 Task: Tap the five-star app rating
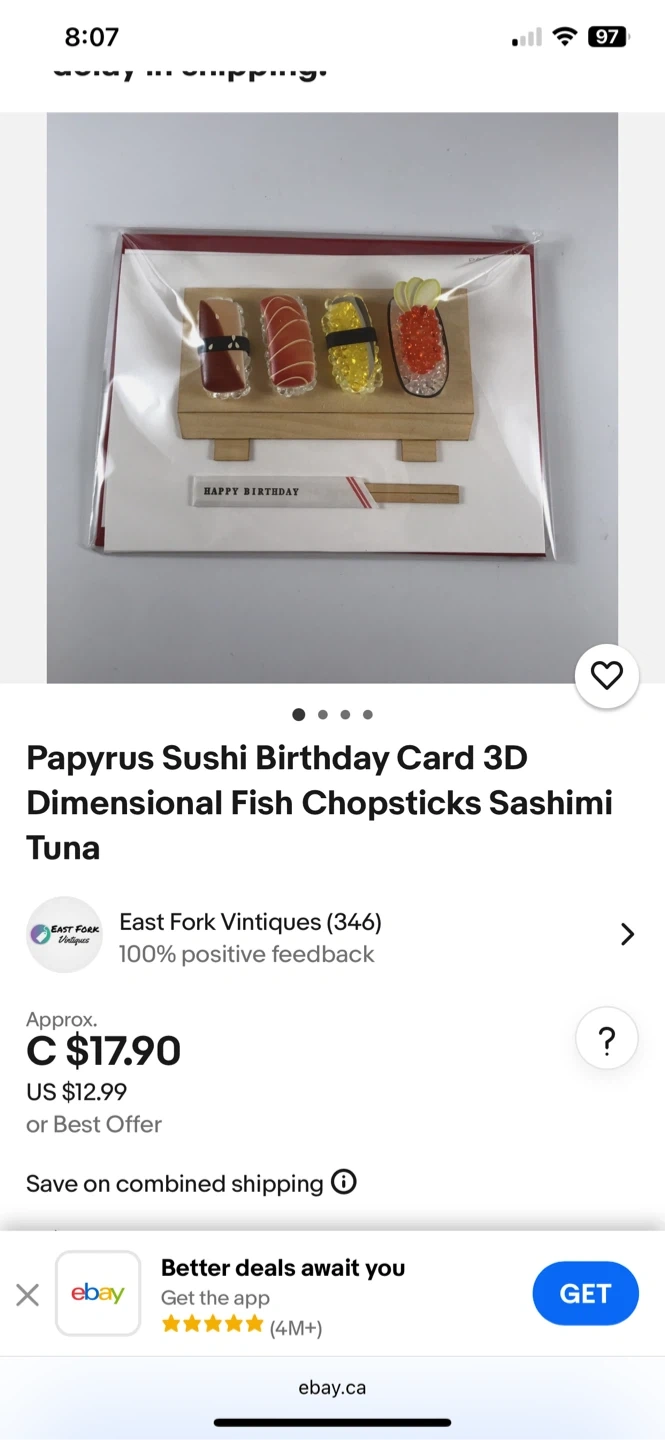(x=212, y=1324)
